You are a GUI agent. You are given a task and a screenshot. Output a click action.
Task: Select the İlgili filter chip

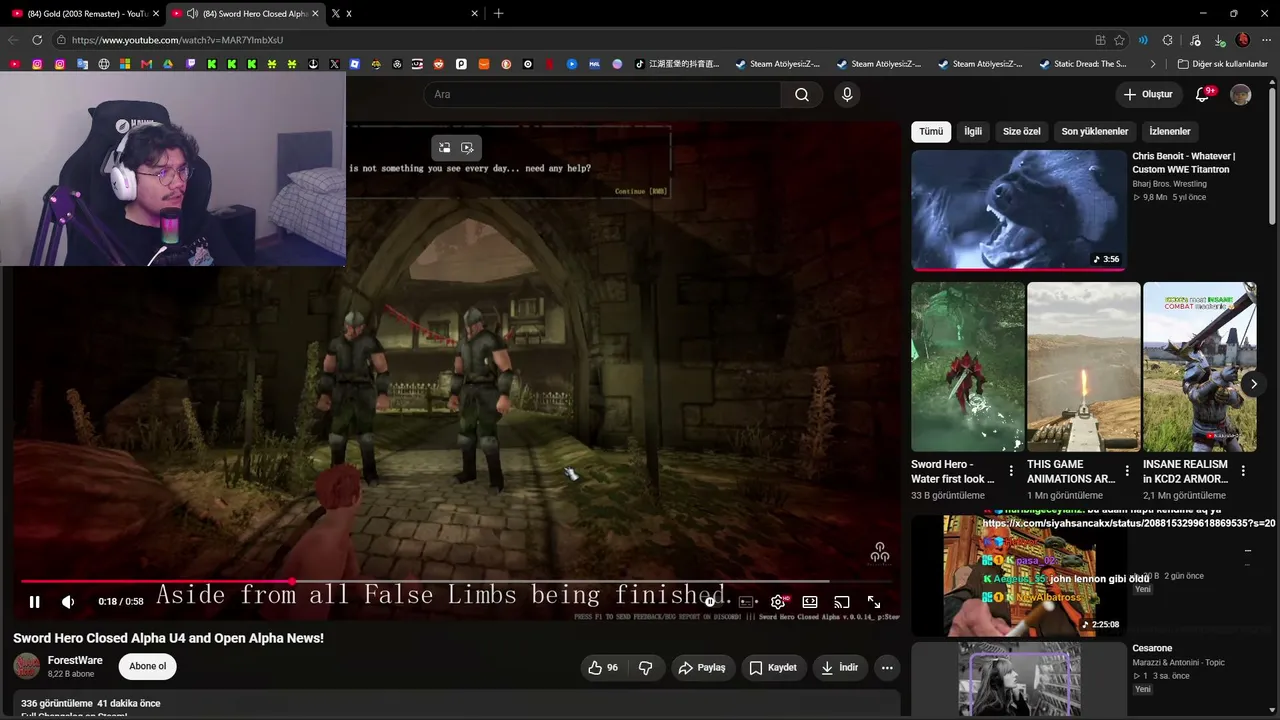(x=973, y=131)
